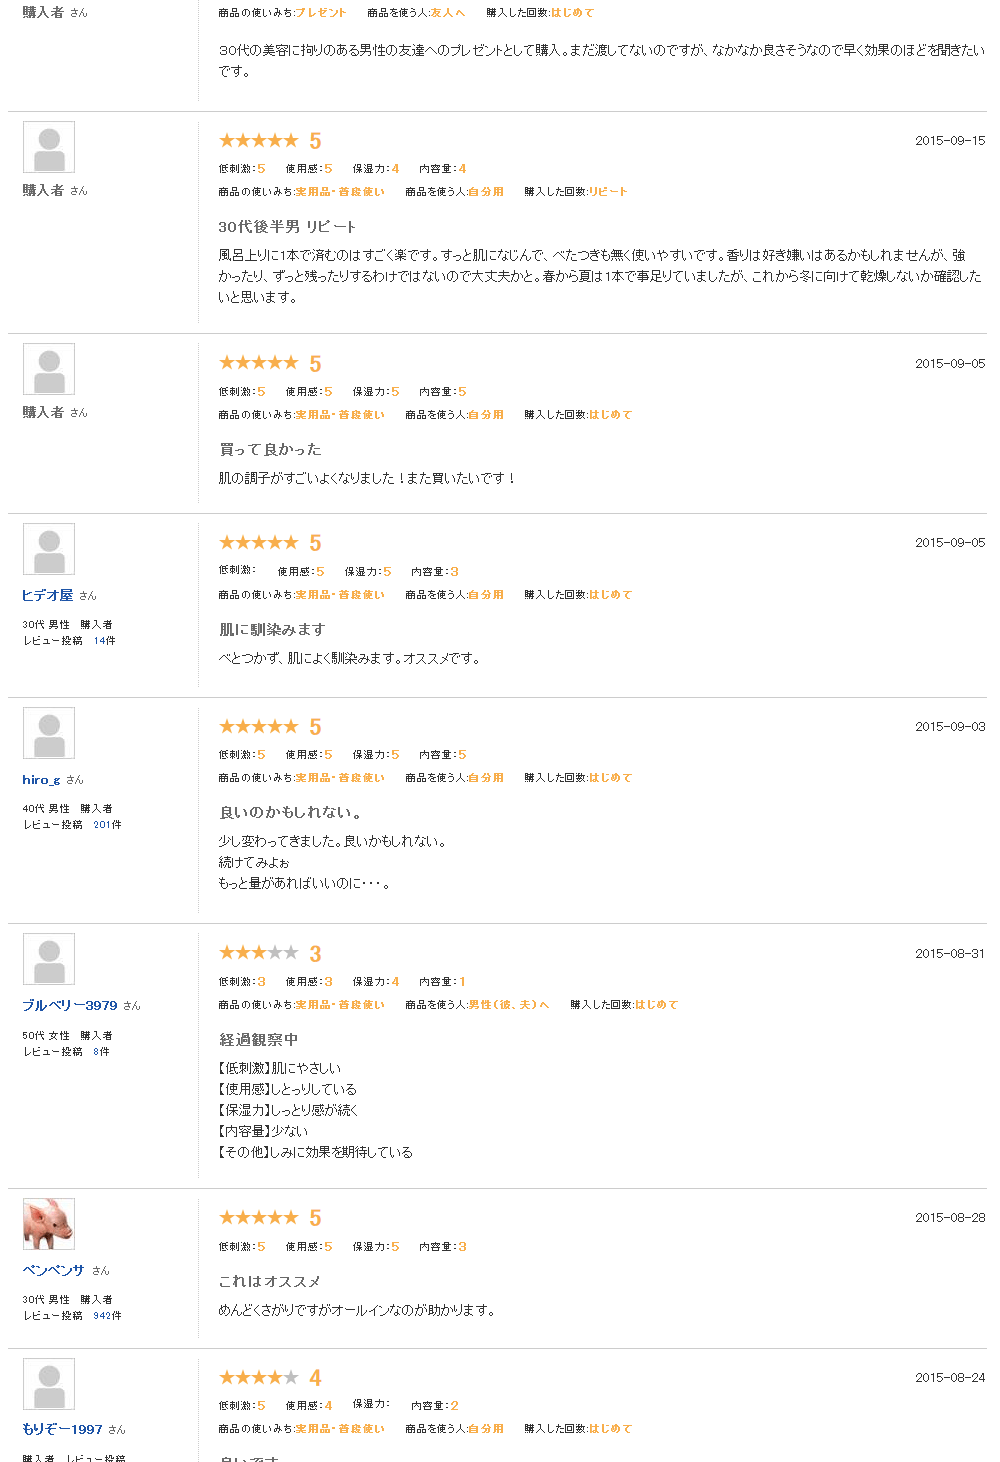The width and height of the screenshot is (1000, 1462).
Task: Click もりぞー1997's profile avatar icon
Action: click(x=49, y=1384)
